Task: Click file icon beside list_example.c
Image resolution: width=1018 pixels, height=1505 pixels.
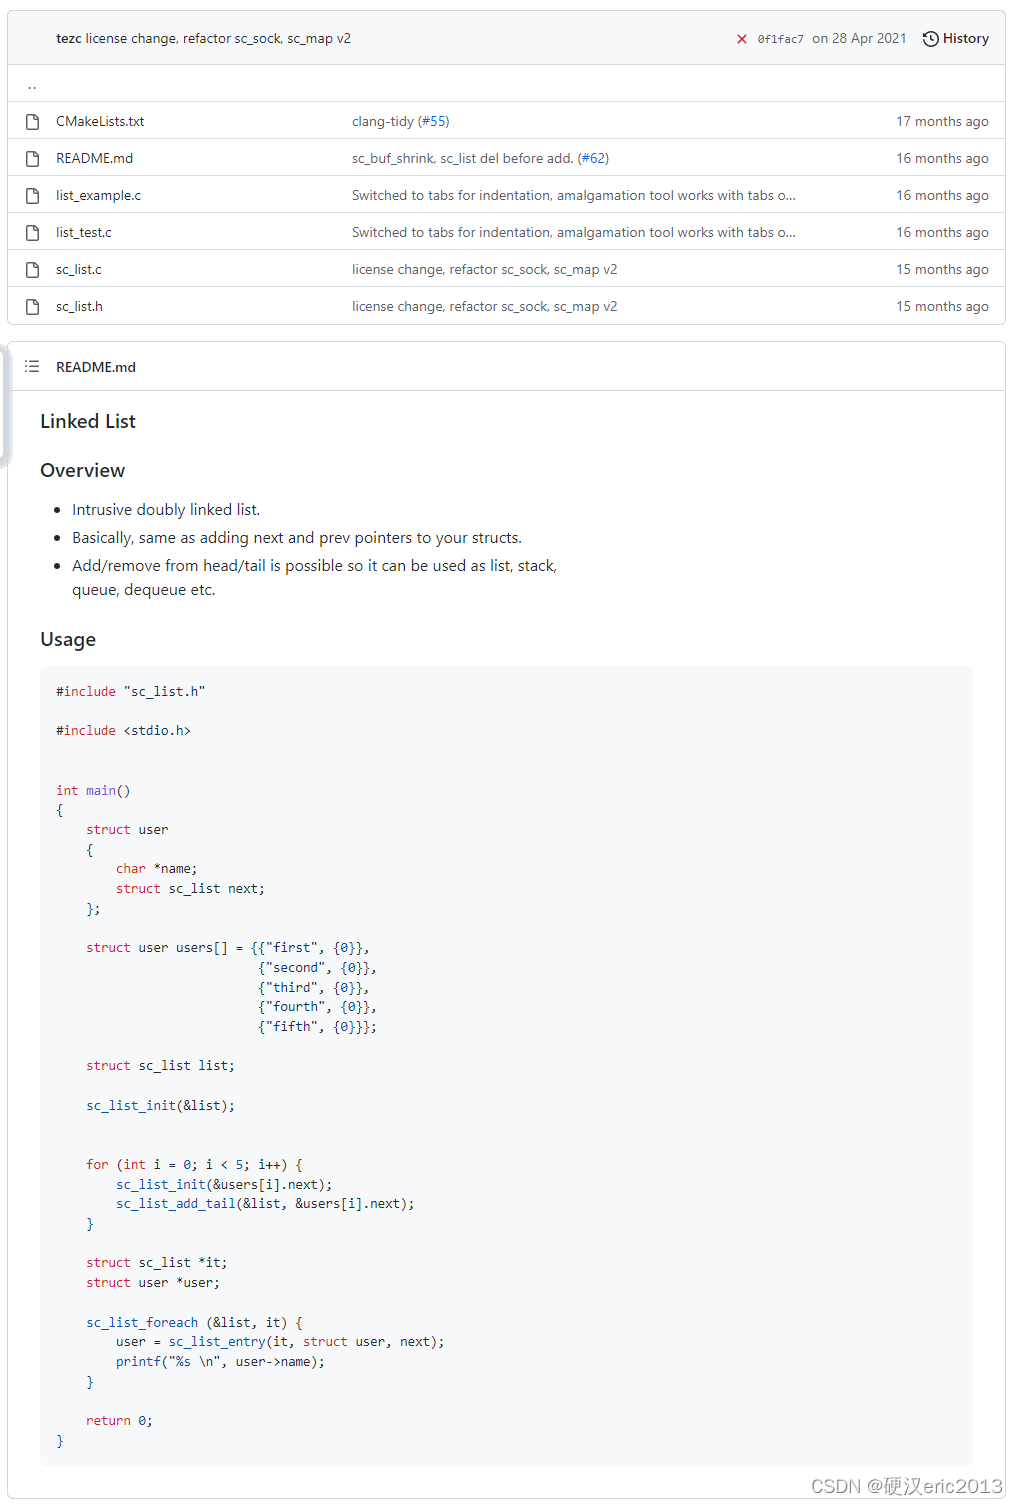Action: tap(33, 195)
